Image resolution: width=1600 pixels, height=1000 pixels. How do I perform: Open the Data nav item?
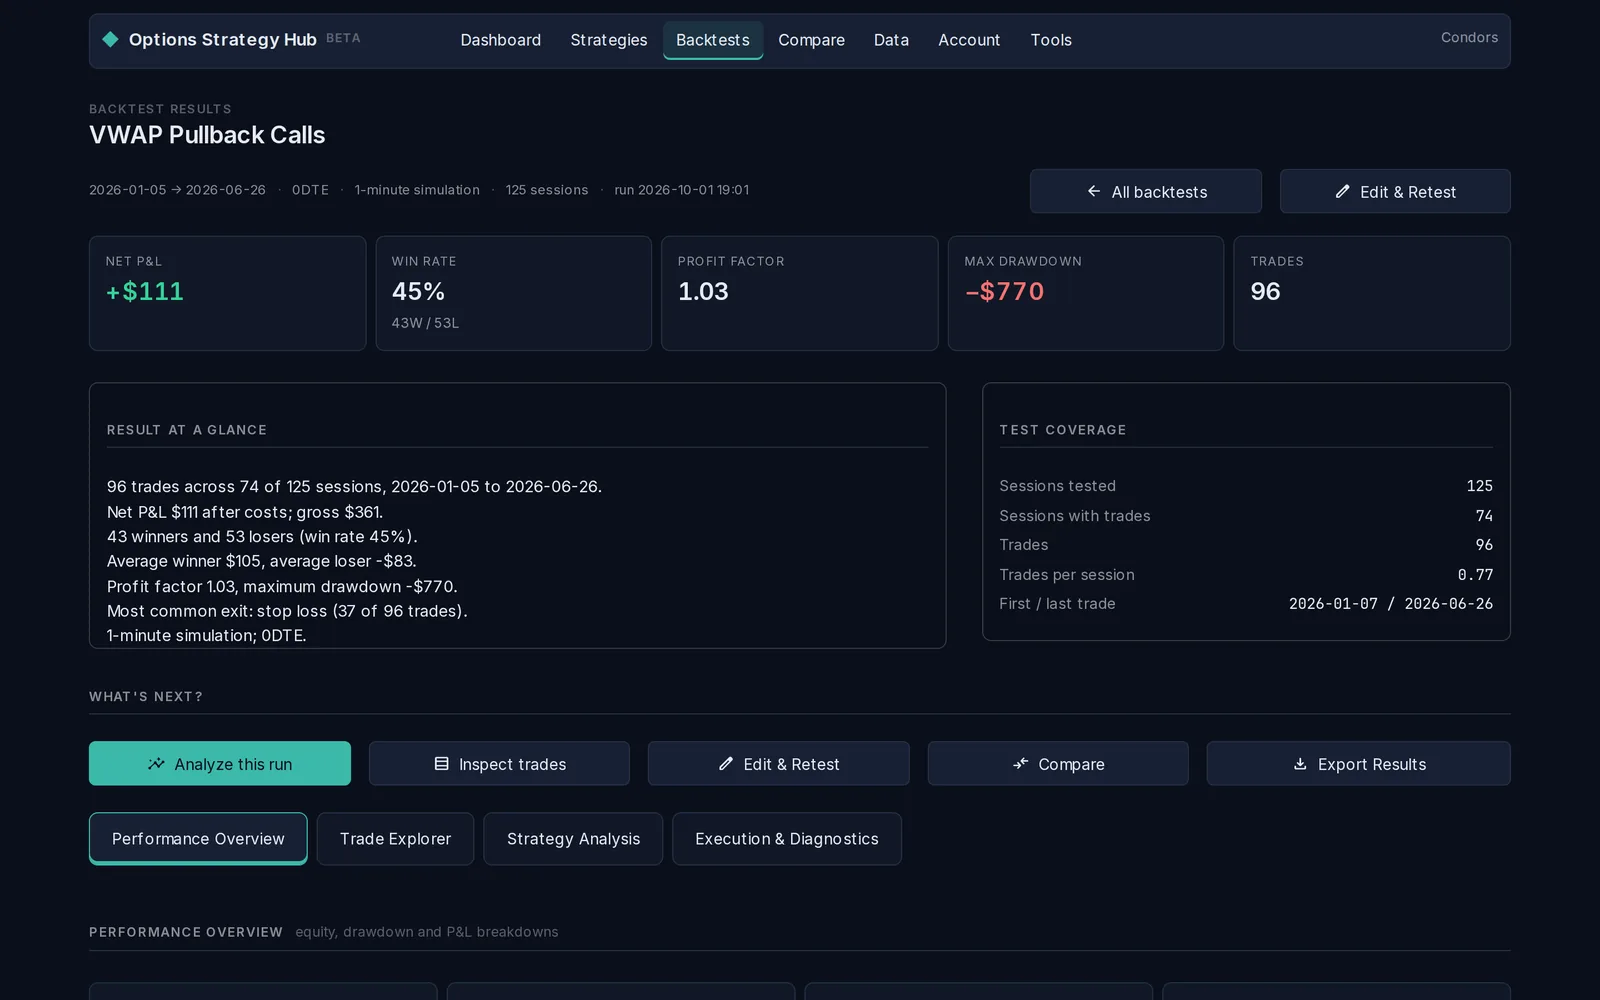pos(891,40)
